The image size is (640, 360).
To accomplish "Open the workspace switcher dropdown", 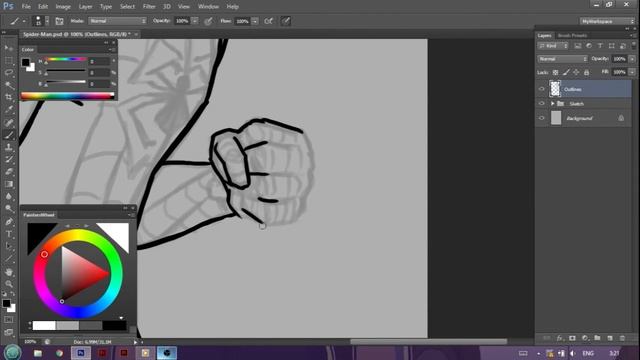I will click(608, 21).
